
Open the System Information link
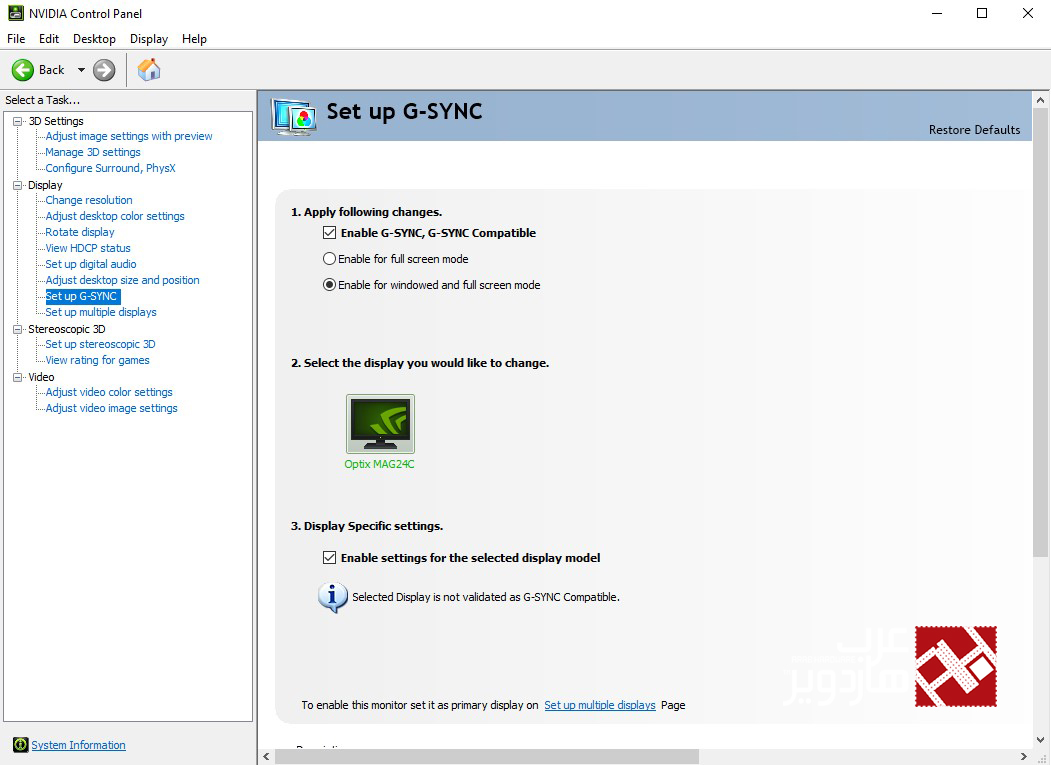point(78,745)
